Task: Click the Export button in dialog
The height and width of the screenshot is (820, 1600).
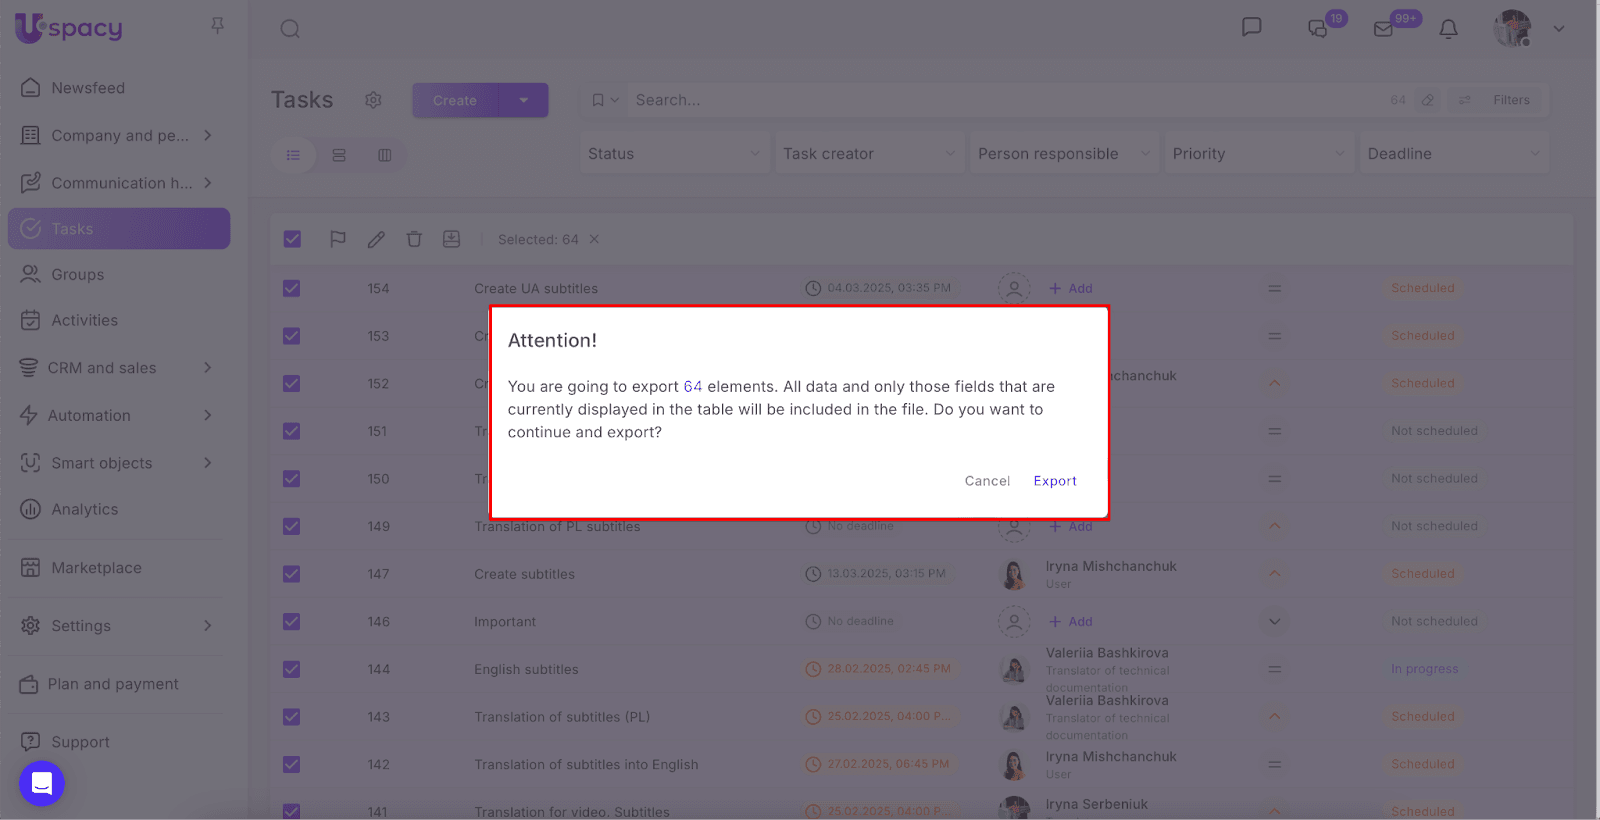Action: 1055,481
